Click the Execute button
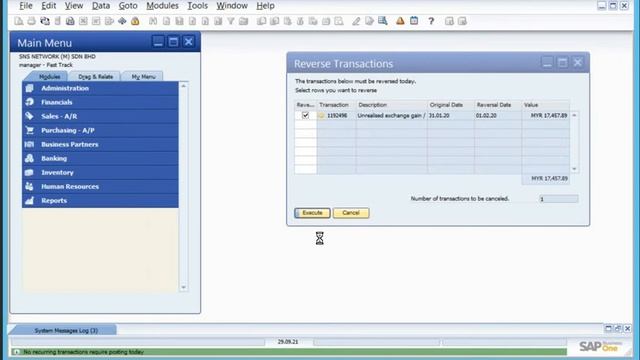640x360 pixels. point(312,213)
